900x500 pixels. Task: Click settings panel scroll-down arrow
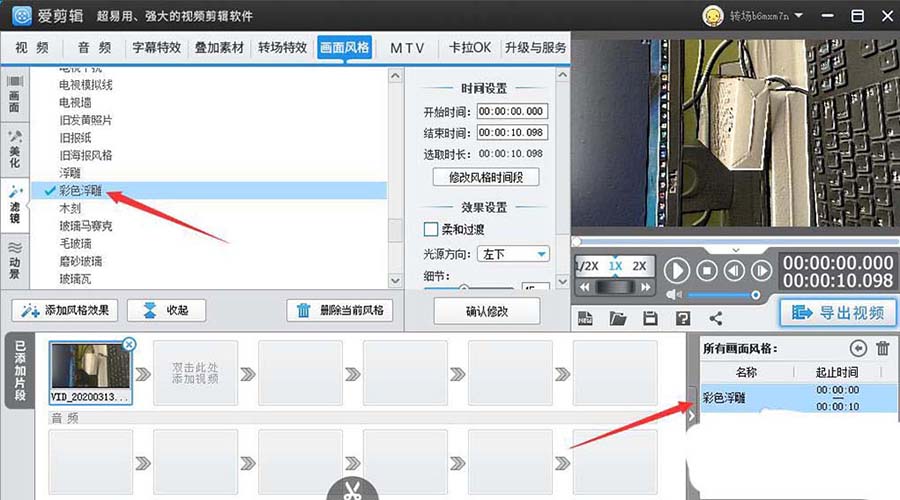click(562, 281)
